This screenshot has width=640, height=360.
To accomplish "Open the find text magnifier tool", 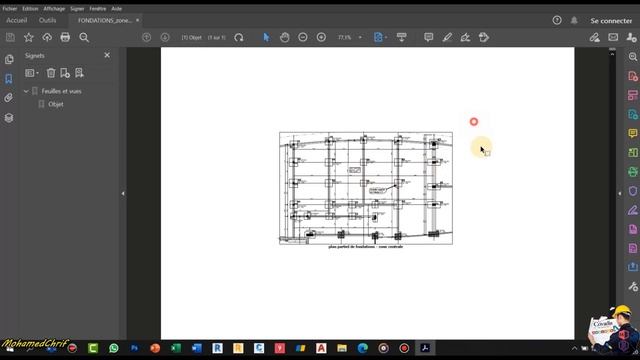I will pyautogui.click(x=84, y=38).
